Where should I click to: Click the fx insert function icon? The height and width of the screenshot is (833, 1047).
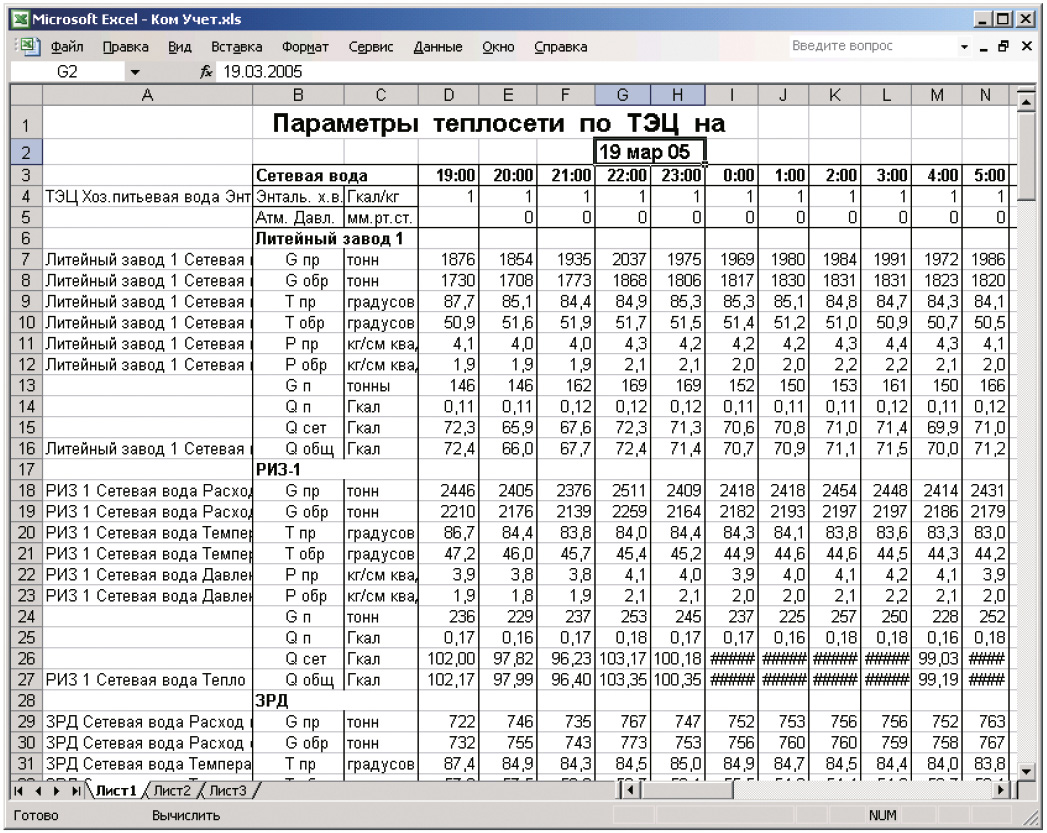coord(206,72)
